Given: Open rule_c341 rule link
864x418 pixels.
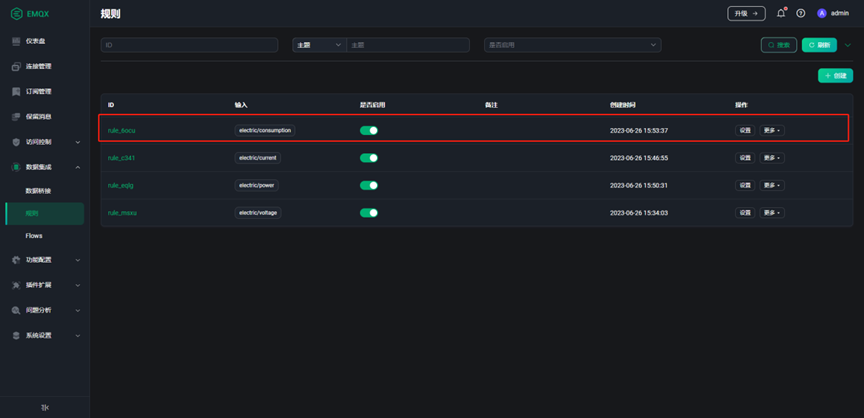Looking at the screenshot, I should [x=121, y=158].
